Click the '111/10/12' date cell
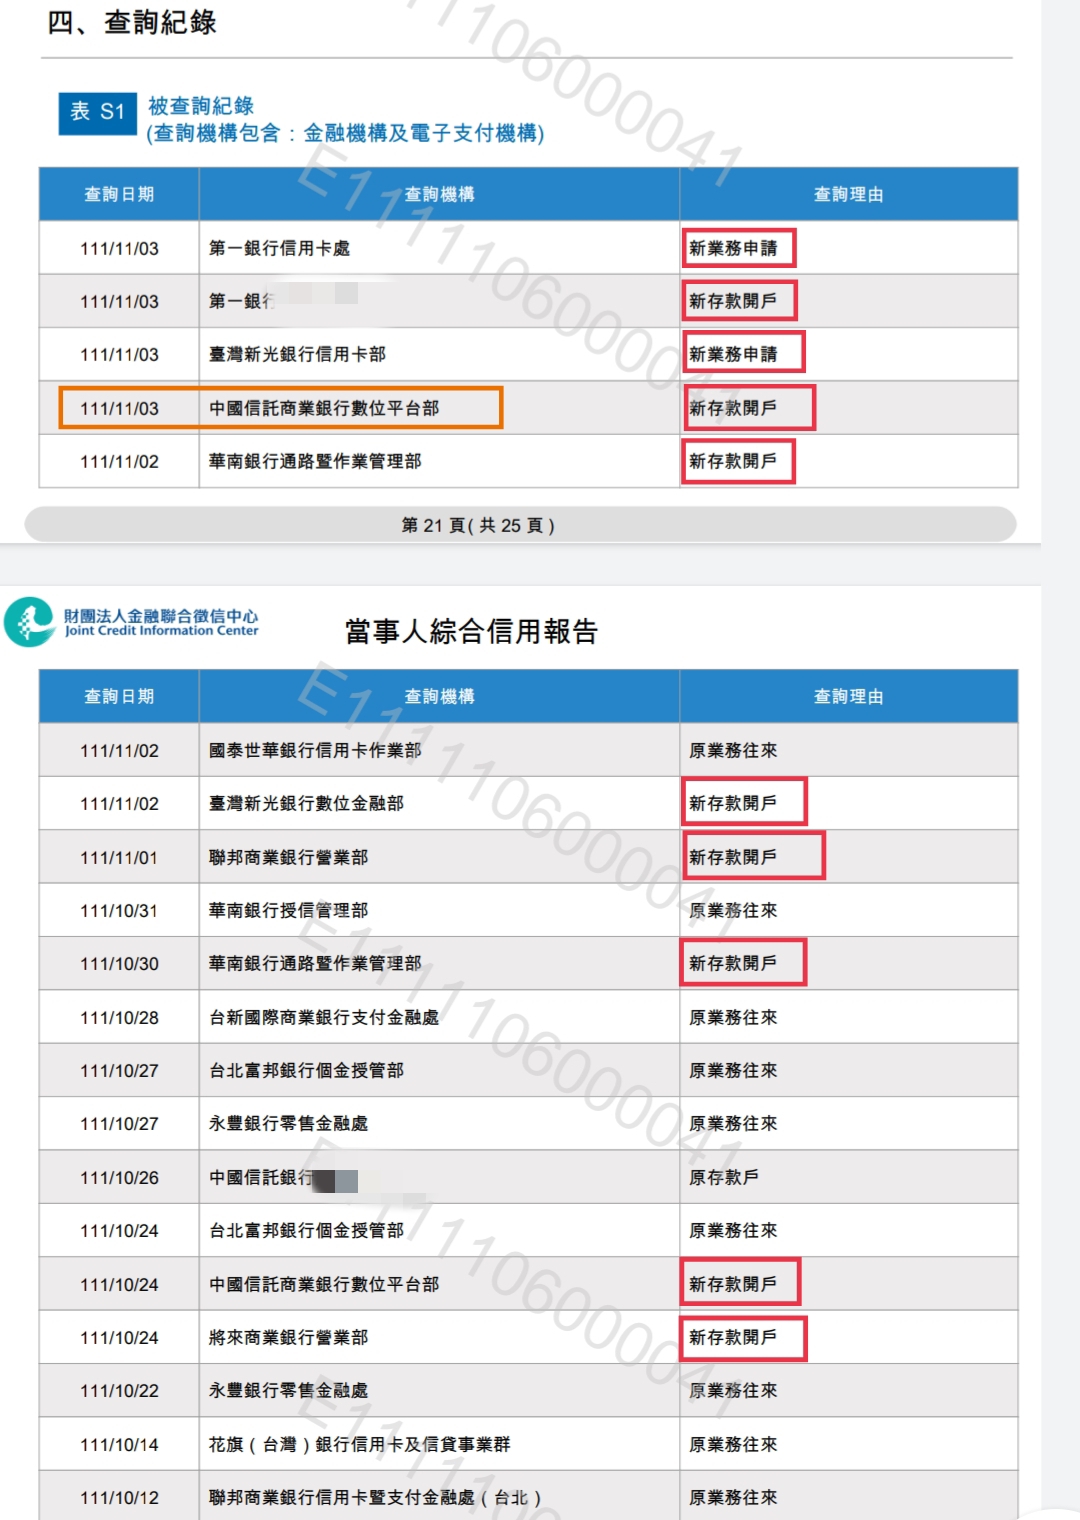1080x1520 pixels. (119, 1497)
